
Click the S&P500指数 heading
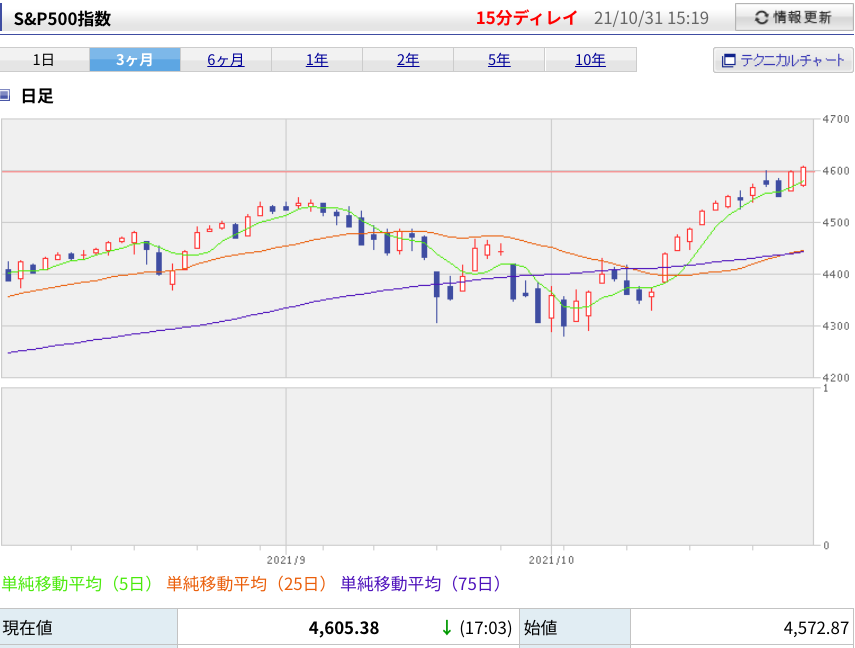pos(62,19)
